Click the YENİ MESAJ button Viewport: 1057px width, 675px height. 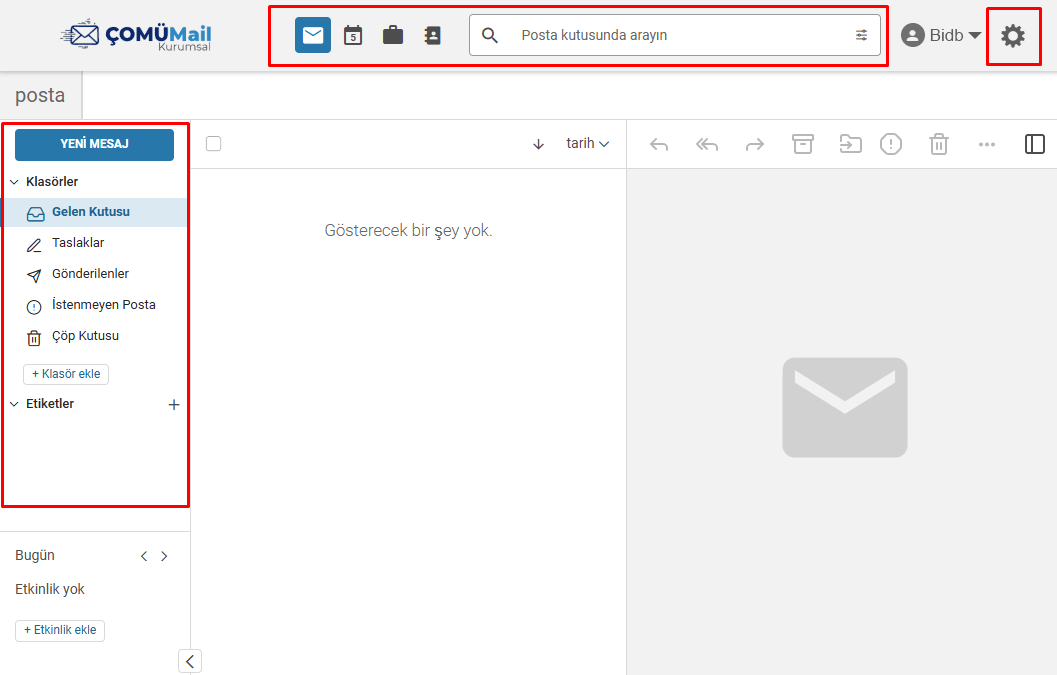pos(94,144)
